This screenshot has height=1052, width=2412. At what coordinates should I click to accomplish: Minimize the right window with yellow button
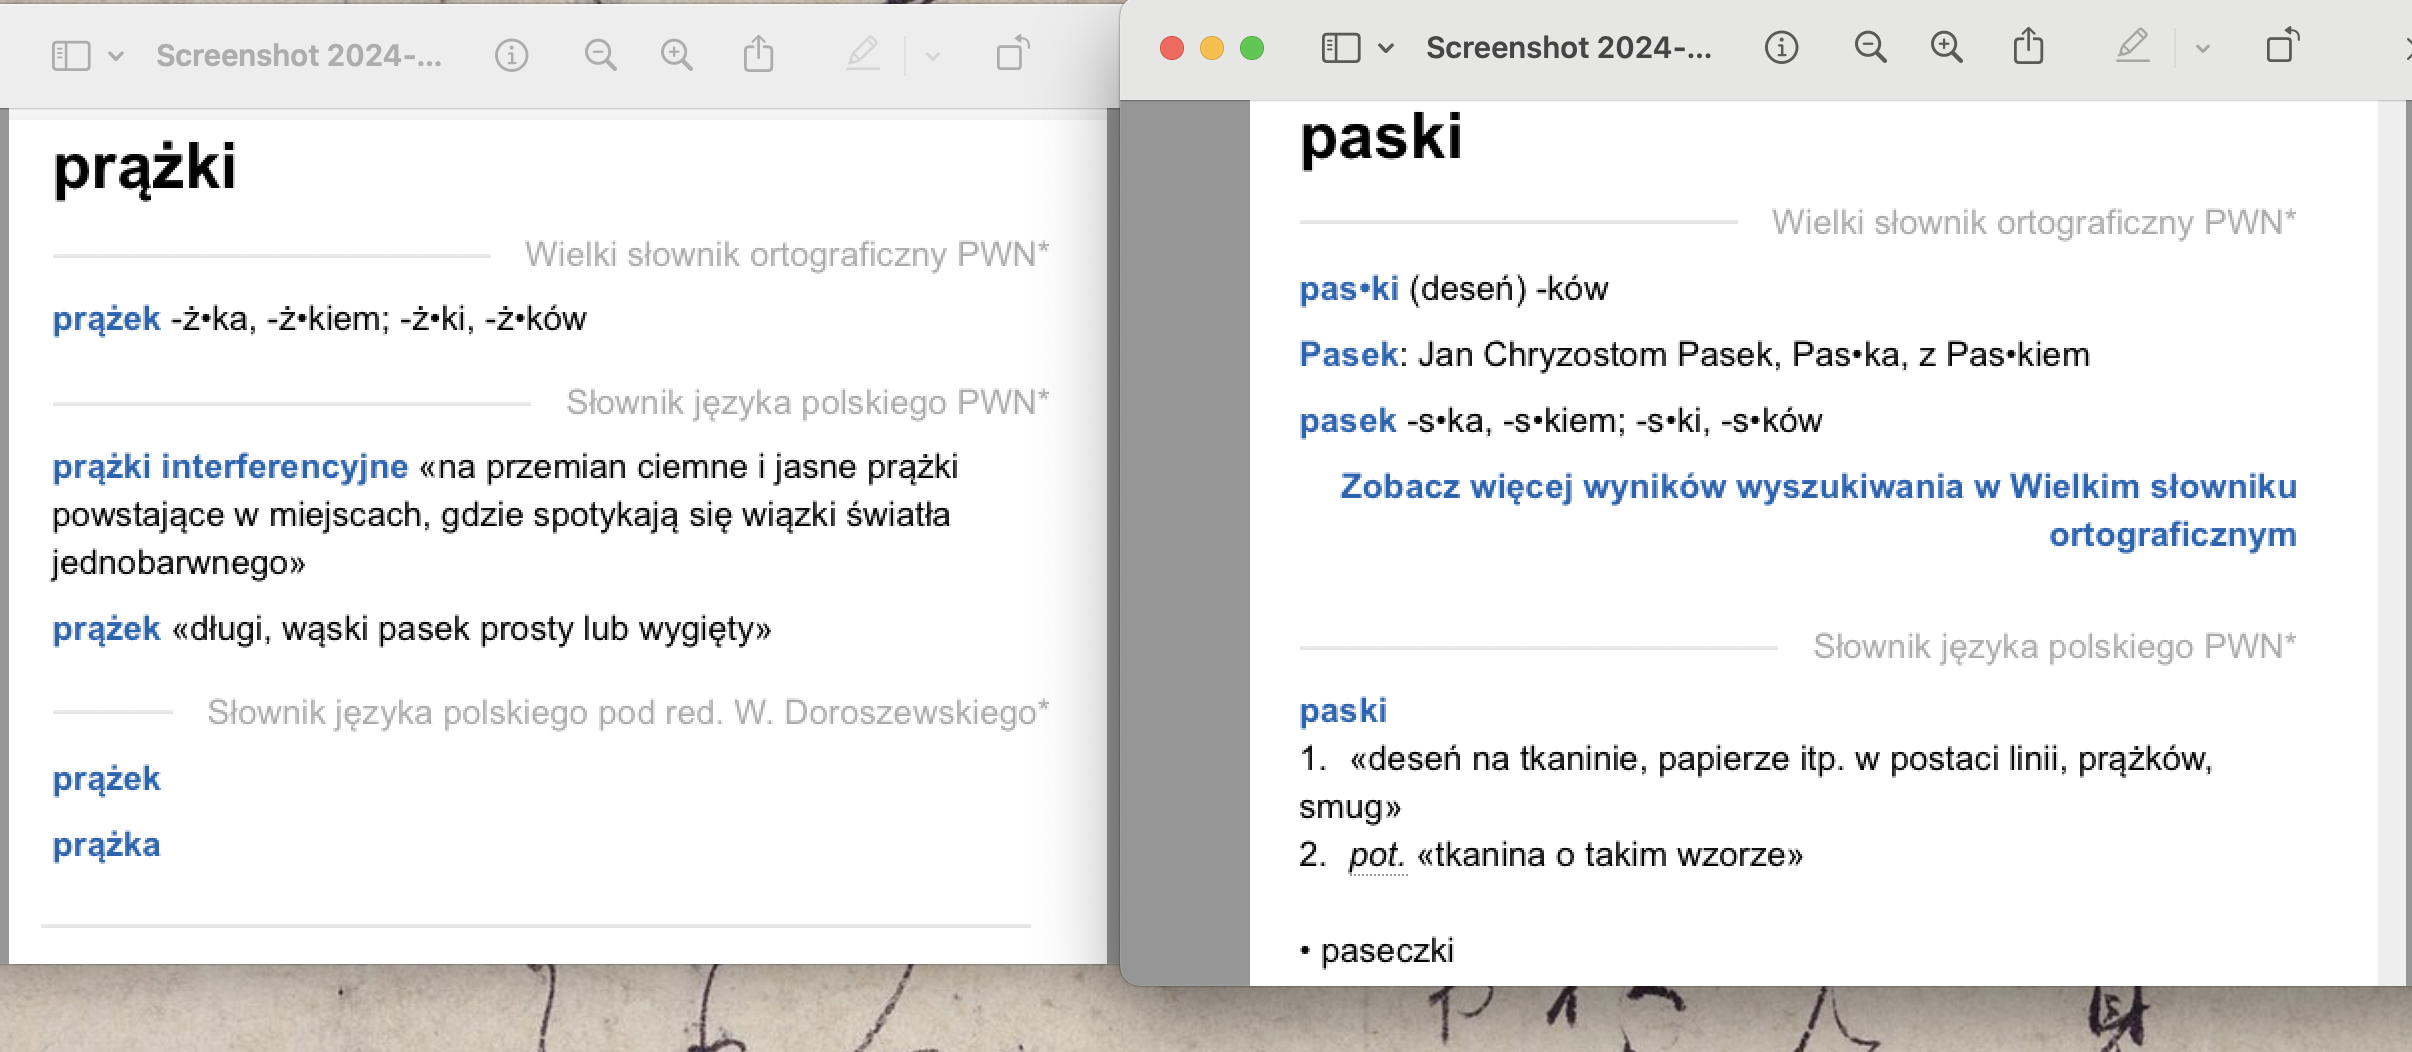(1211, 48)
